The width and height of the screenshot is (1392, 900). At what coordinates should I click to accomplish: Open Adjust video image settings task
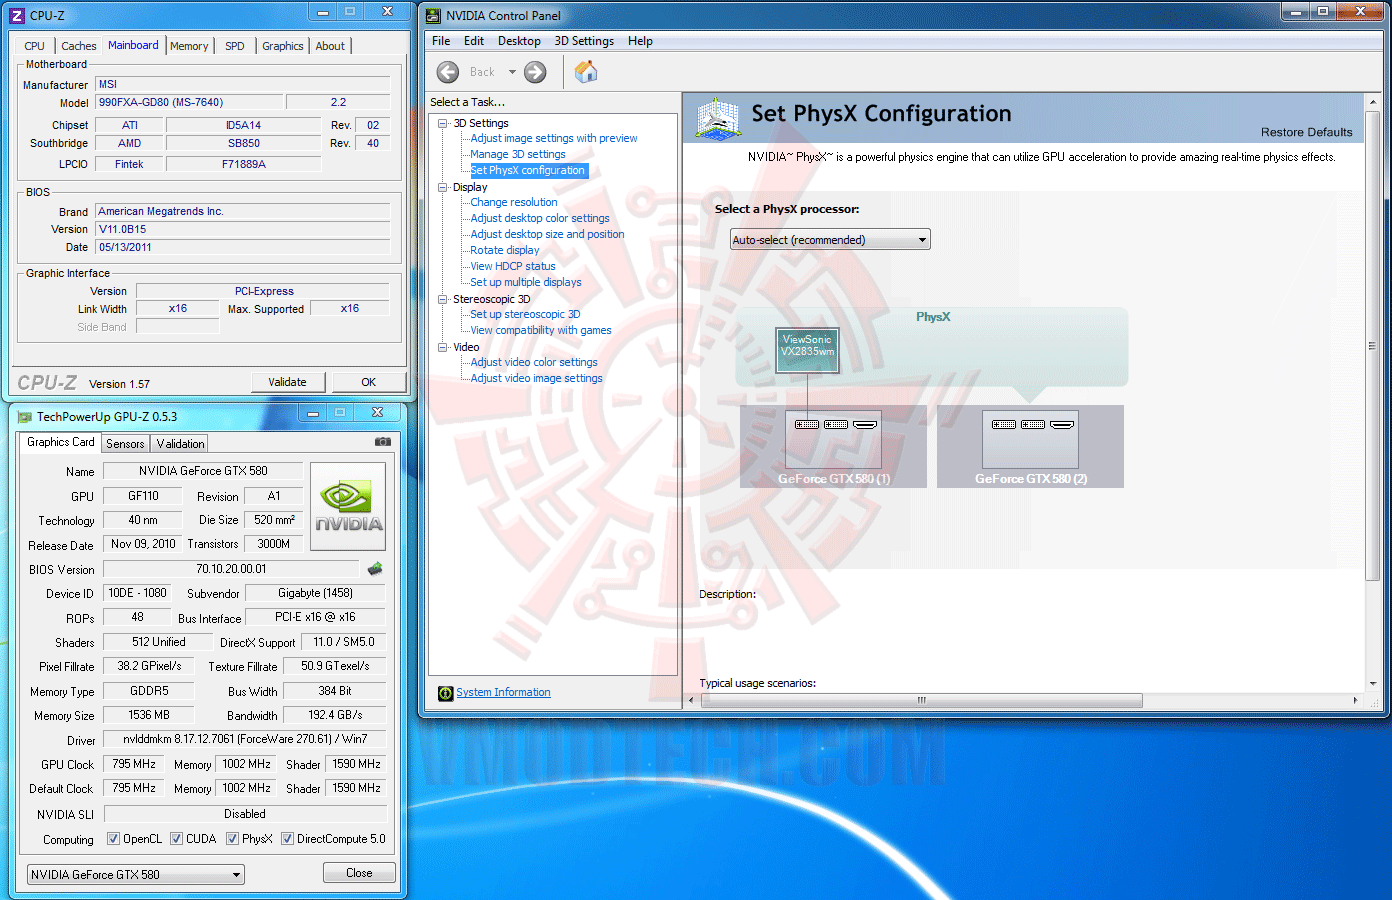point(537,378)
